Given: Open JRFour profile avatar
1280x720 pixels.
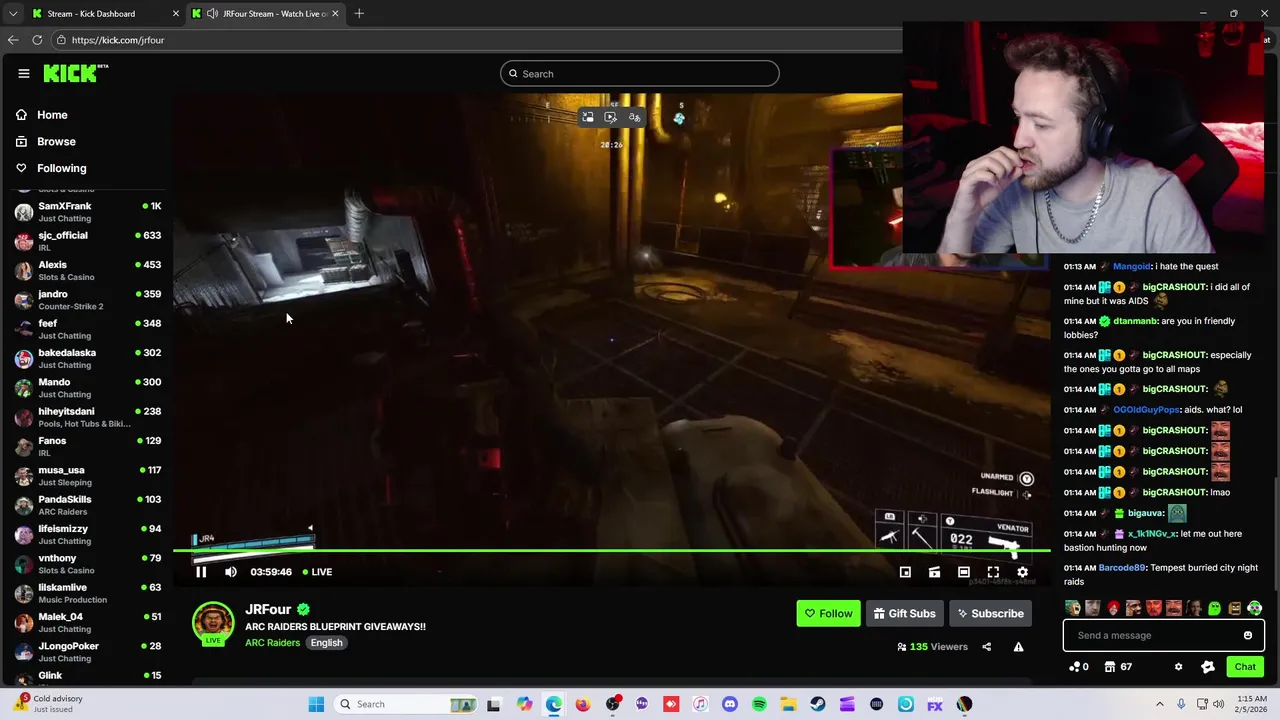Looking at the screenshot, I should tap(213, 622).
